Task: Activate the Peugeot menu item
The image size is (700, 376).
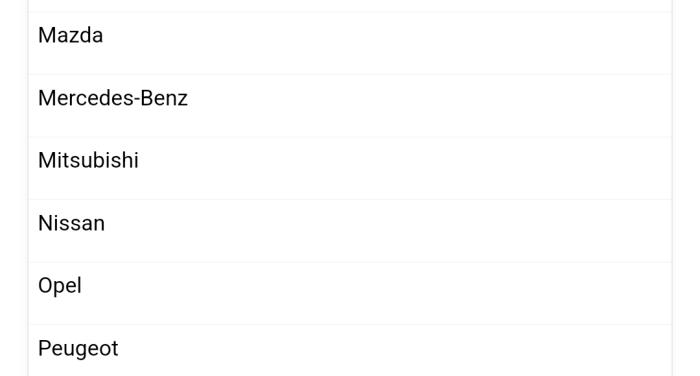Action: (x=350, y=351)
